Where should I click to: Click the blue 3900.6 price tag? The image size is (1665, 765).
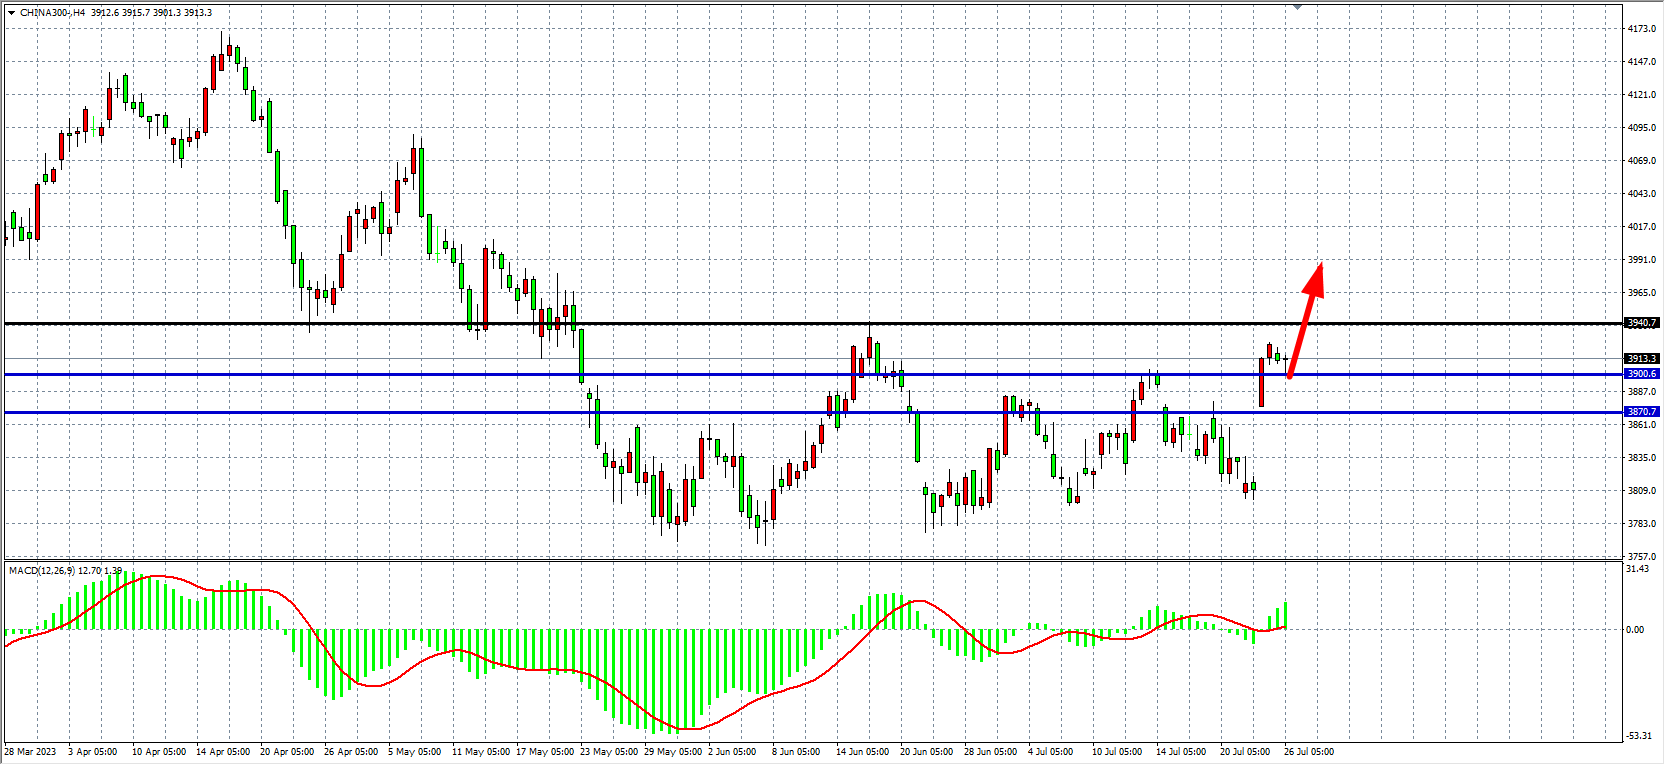coord(1641,374)
